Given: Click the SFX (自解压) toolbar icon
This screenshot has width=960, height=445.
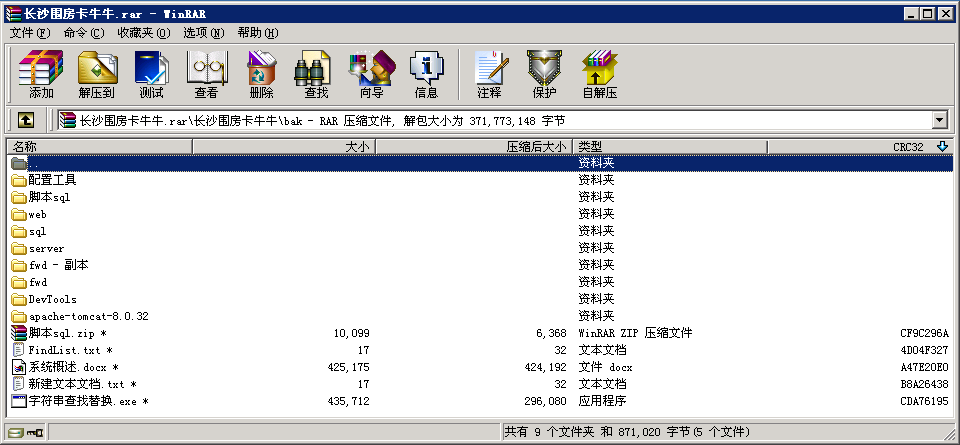Looking at the screenshot, I should [599, 74].
